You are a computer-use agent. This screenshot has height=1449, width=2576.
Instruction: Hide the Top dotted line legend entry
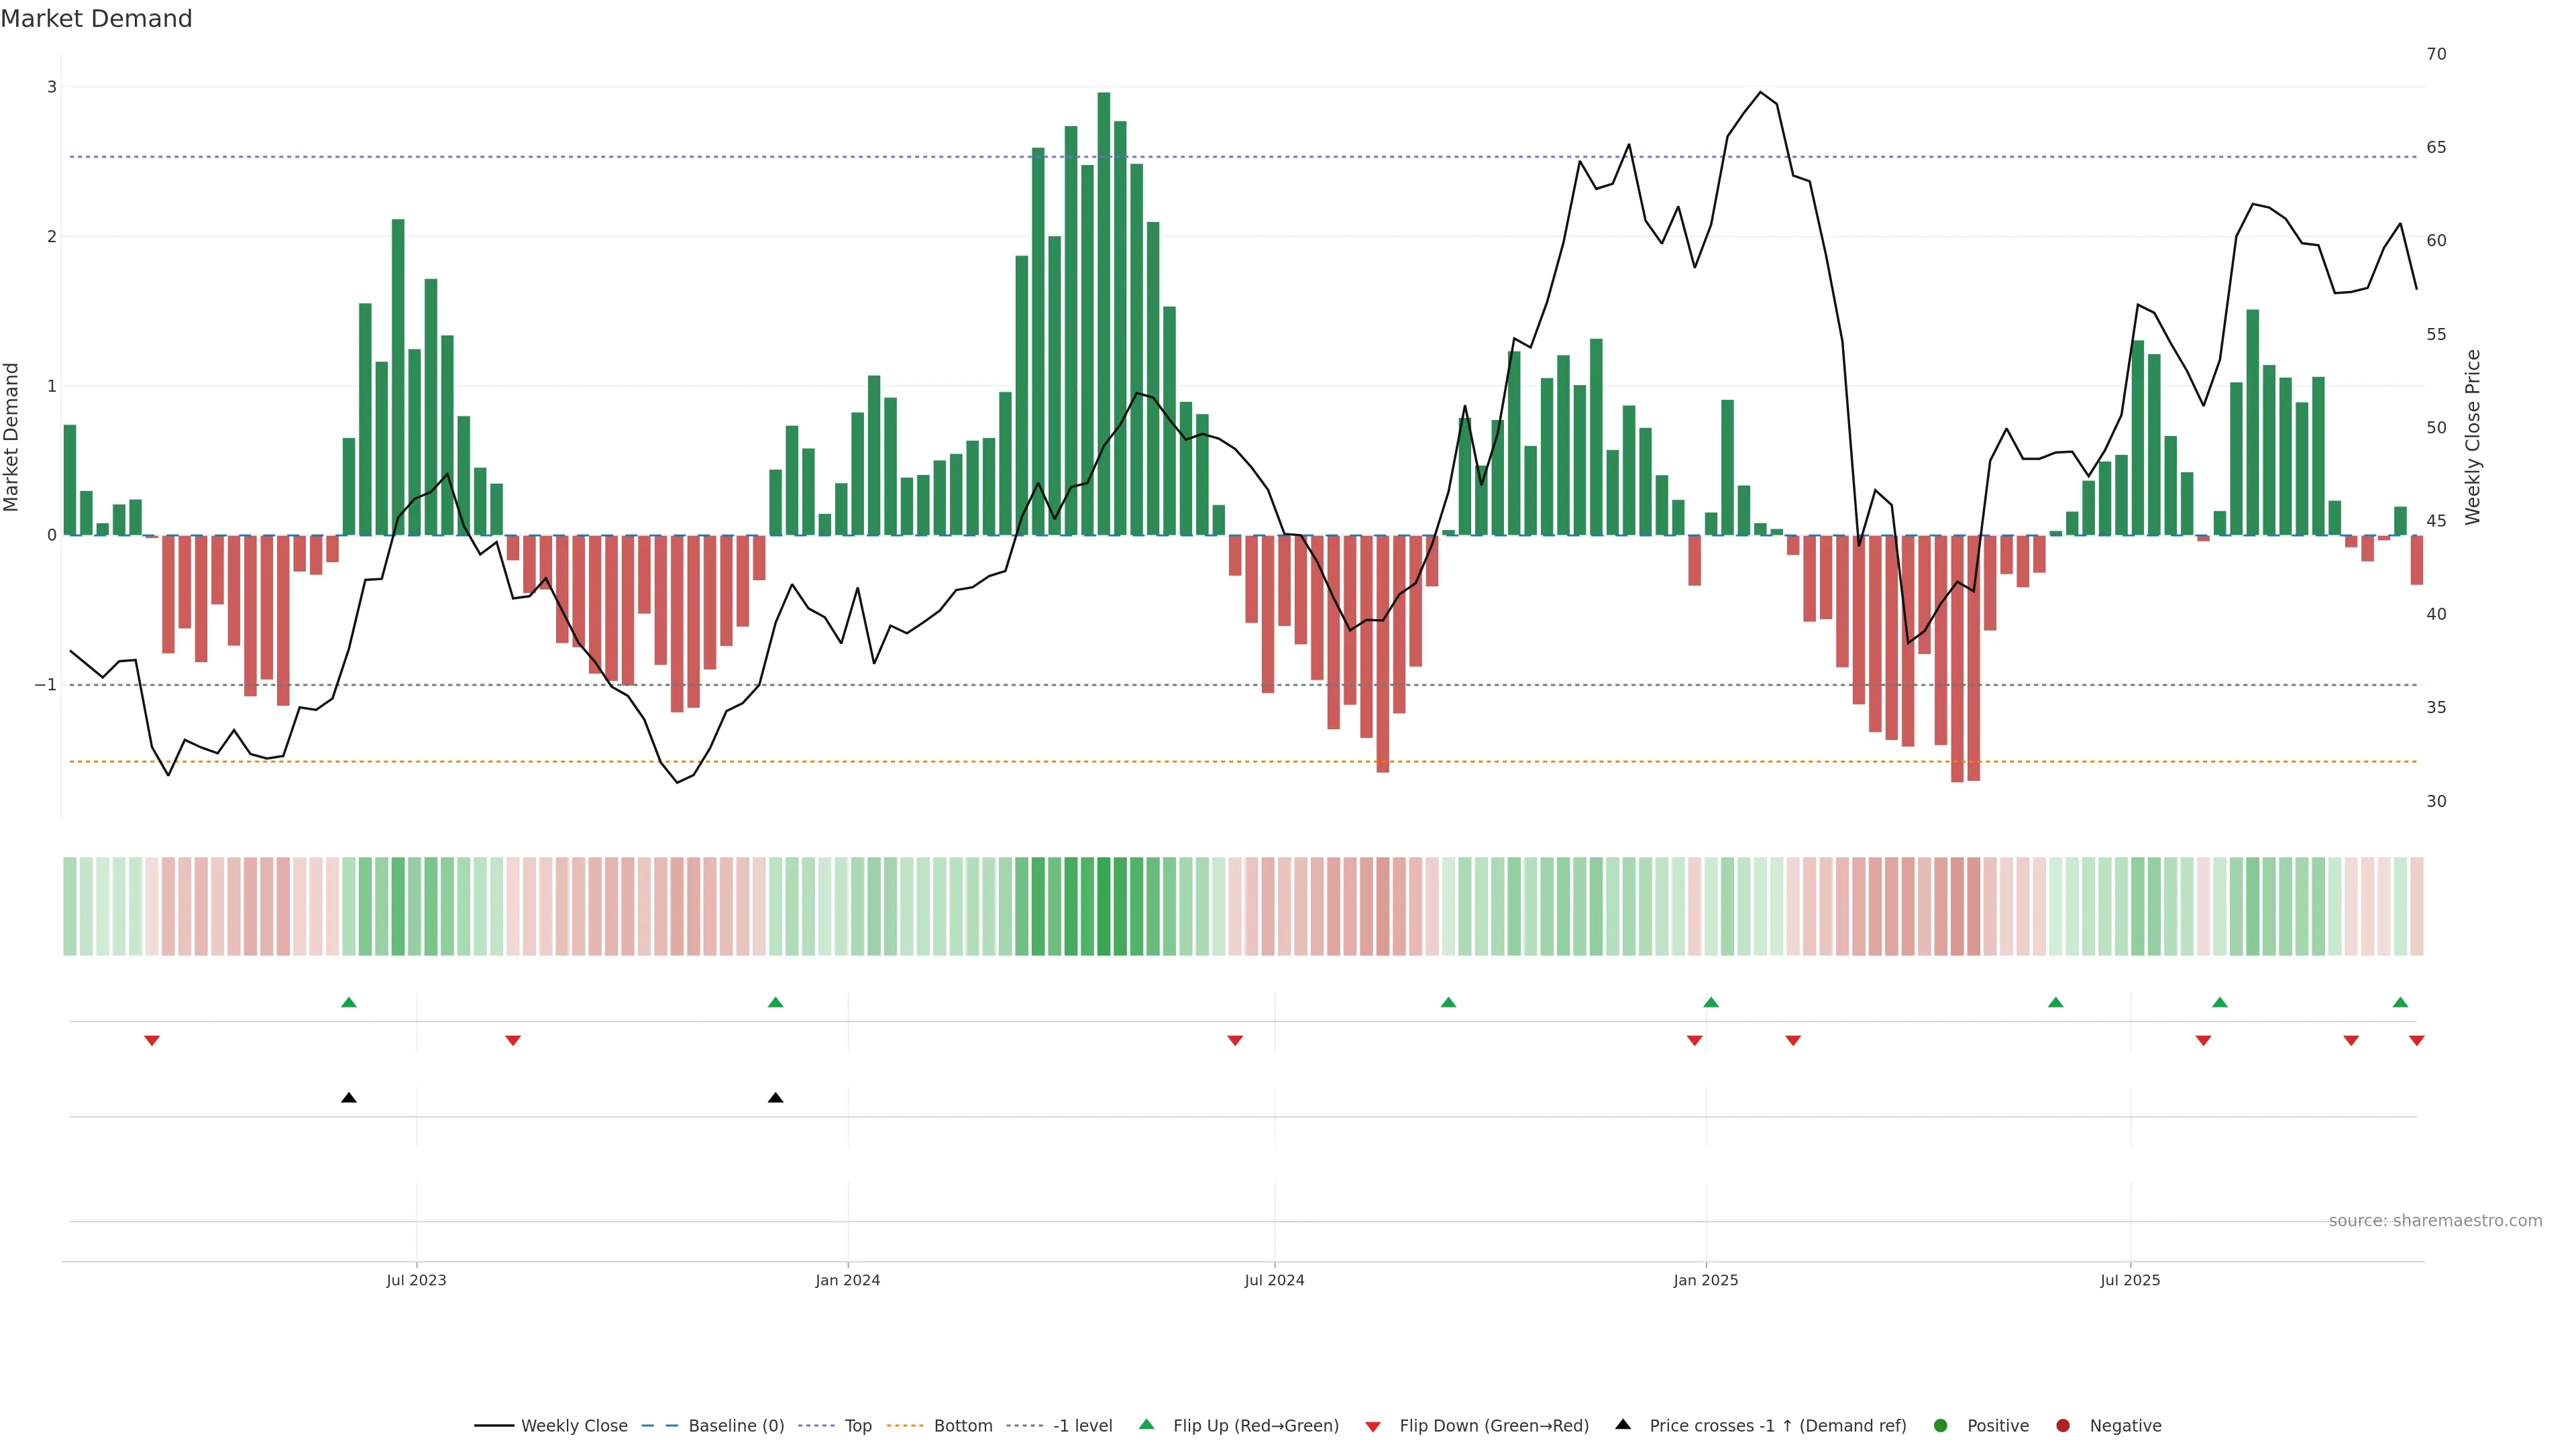pos(857,1426)
